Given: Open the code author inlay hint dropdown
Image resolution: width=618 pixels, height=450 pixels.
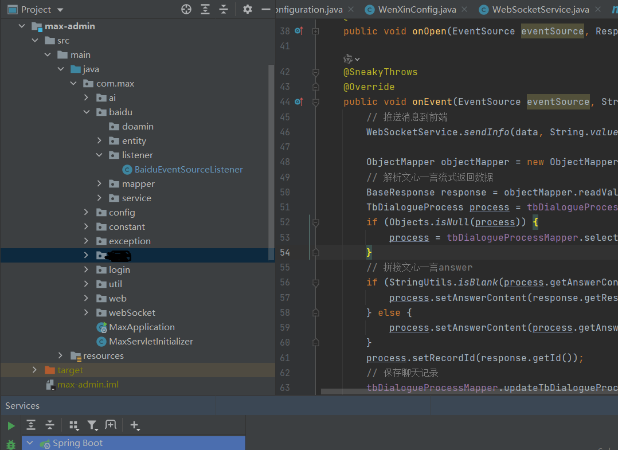Looking at the screenshot, I should coord(352,59).
